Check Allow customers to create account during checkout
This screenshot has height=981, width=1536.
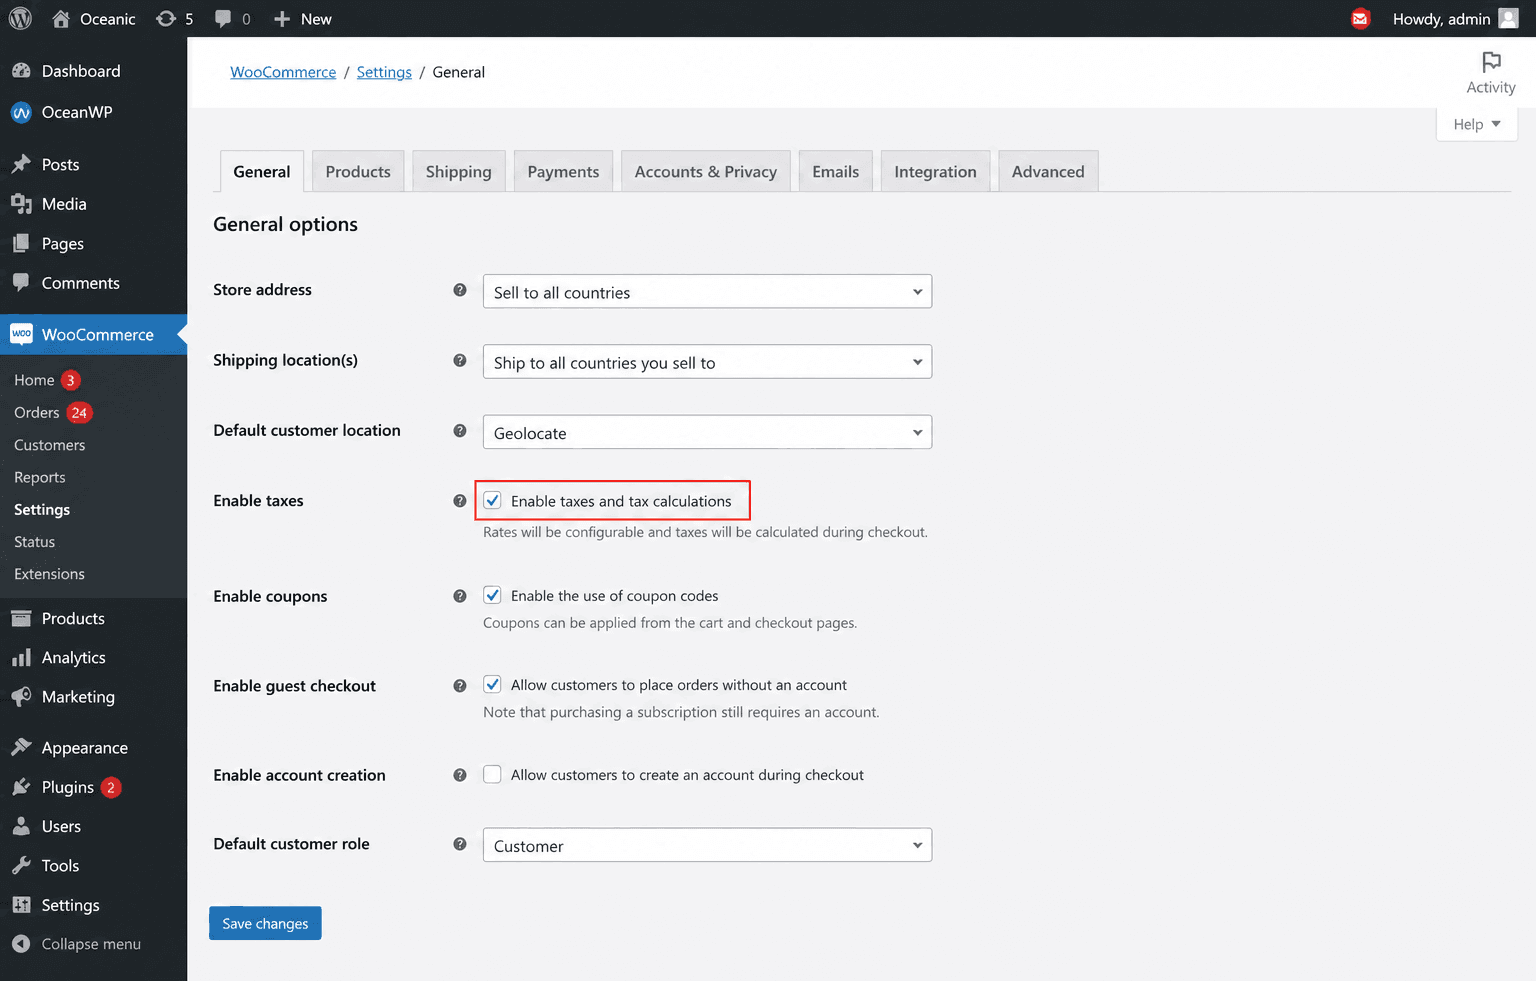(492, 774)
